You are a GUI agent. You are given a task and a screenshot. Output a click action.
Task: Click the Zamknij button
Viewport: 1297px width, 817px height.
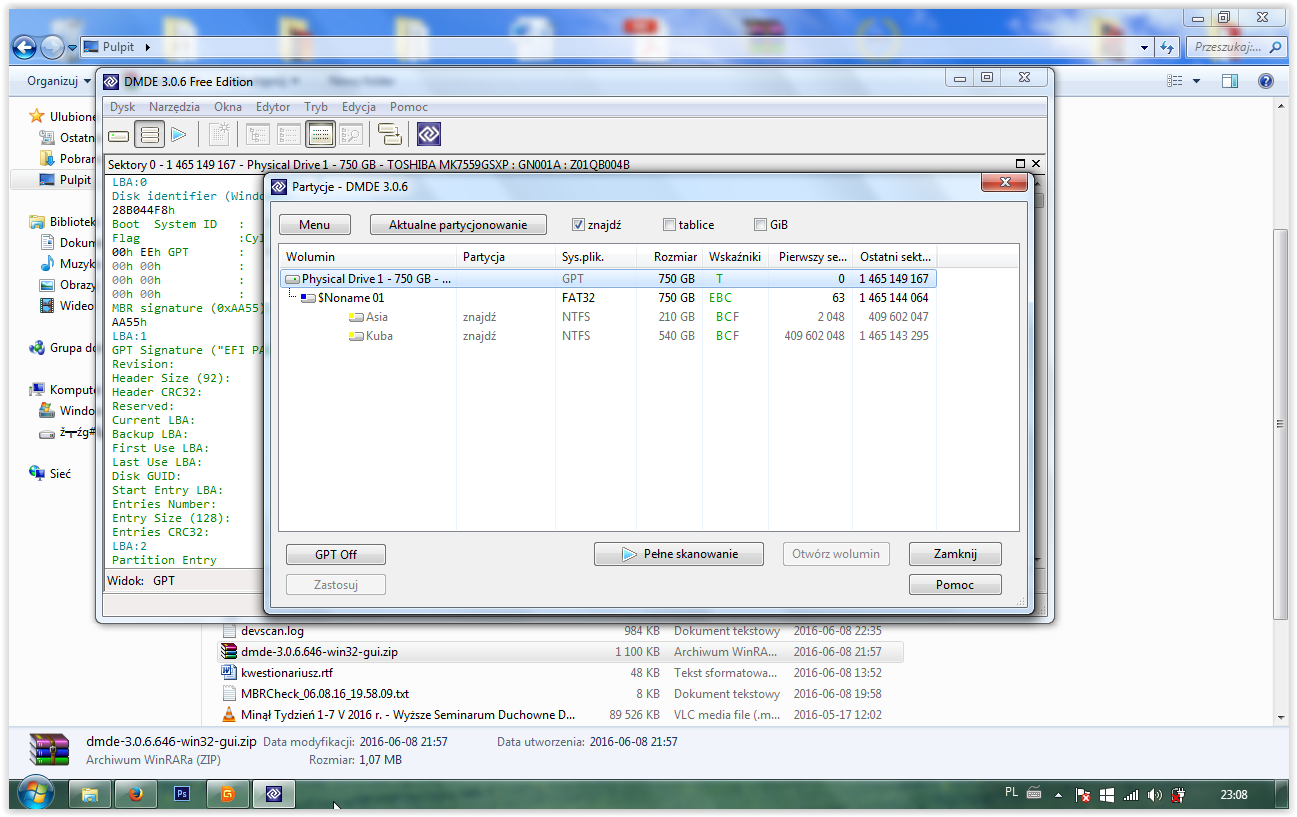[x=955, y=554]
